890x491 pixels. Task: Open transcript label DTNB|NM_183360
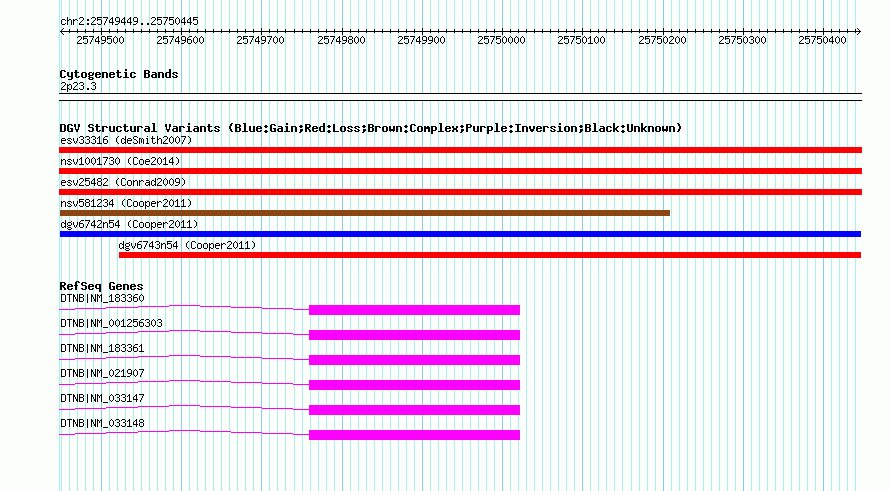(102, 299)
